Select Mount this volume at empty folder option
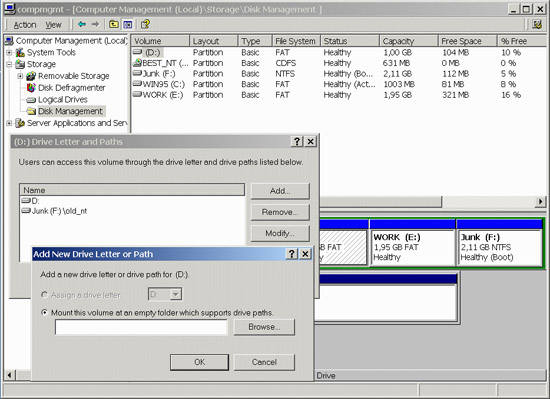This screenshot has height=399, width=550. coord(45,312)
